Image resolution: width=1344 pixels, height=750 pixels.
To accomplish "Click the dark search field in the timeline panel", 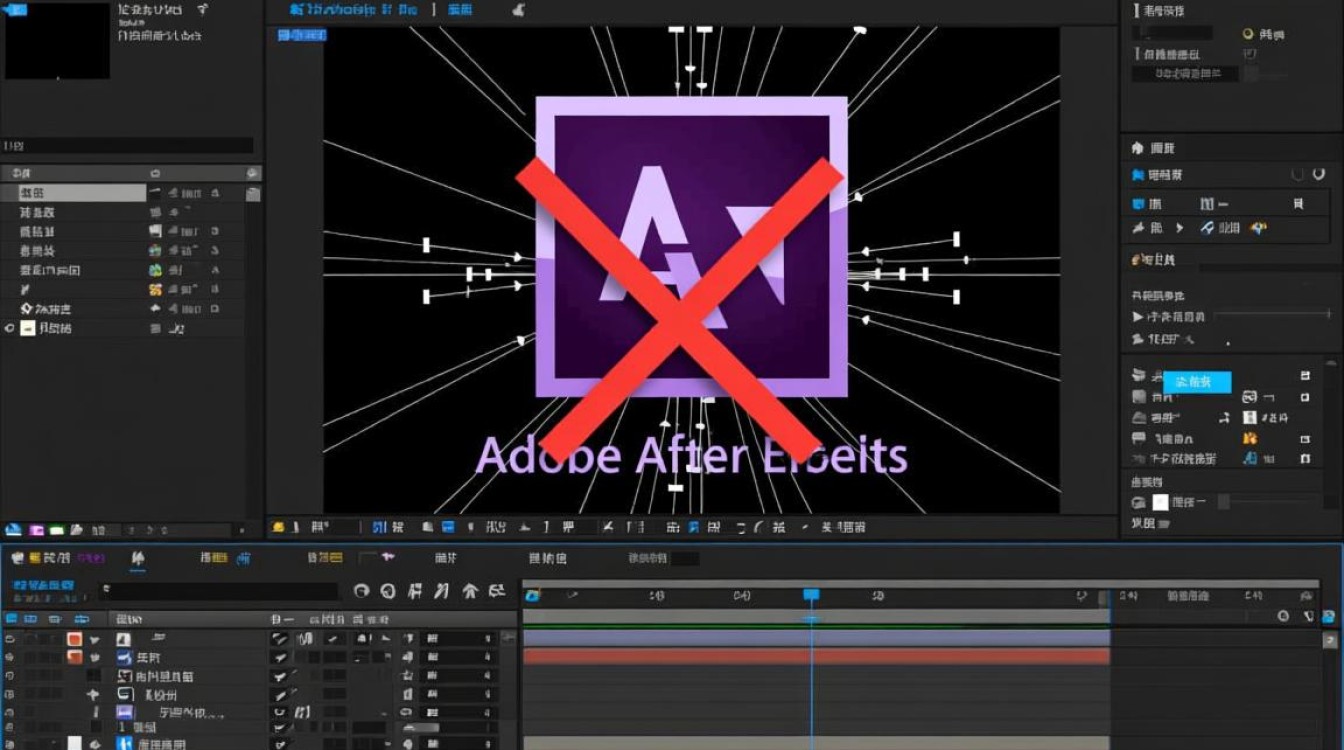I will [x=220, y=591].
